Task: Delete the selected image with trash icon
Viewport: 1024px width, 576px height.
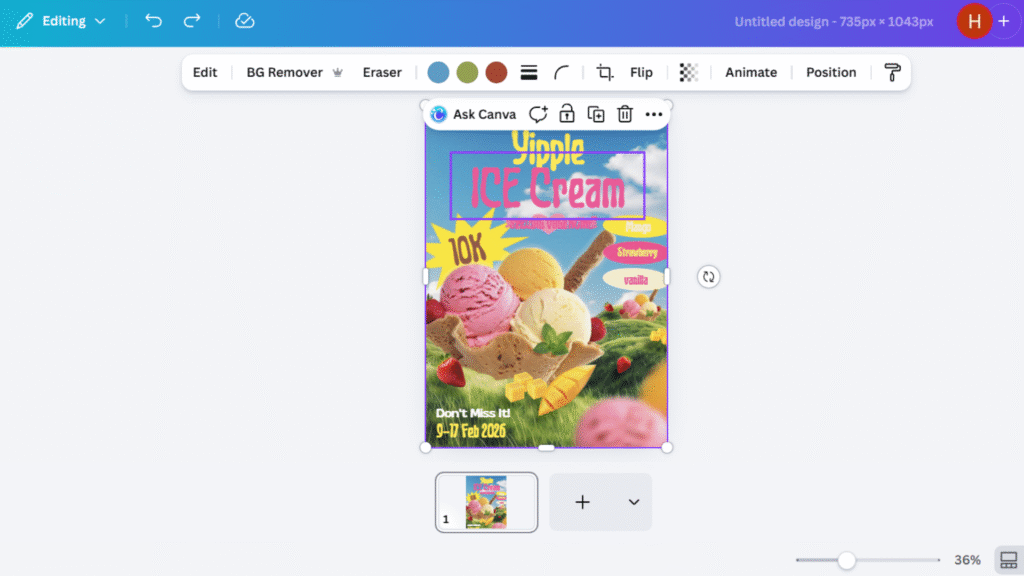Action: coord(625,114)
